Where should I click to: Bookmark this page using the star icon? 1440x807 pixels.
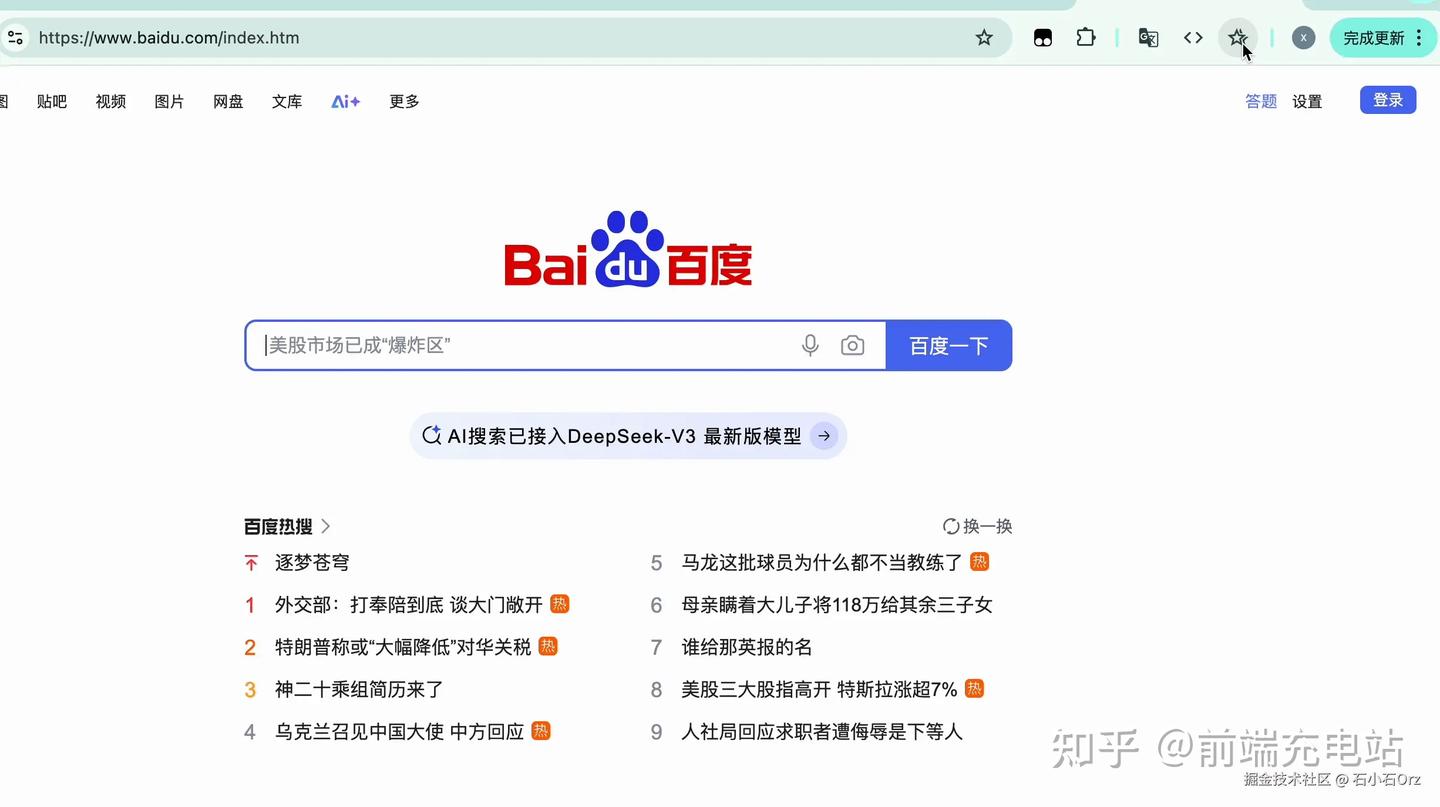click(x=984, y=37)
